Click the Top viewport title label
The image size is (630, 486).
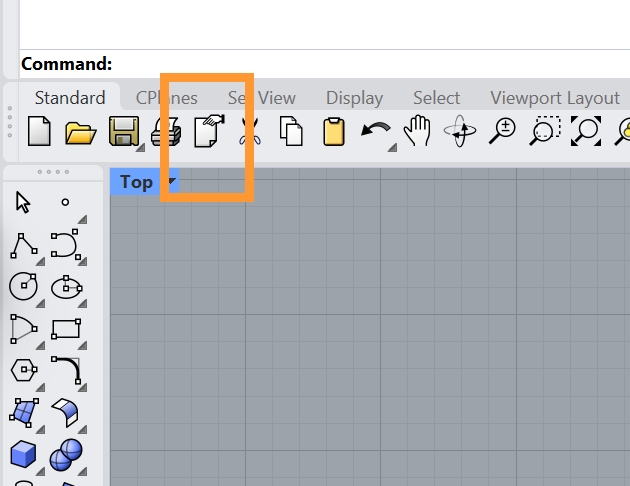click(x=136, y=182)
